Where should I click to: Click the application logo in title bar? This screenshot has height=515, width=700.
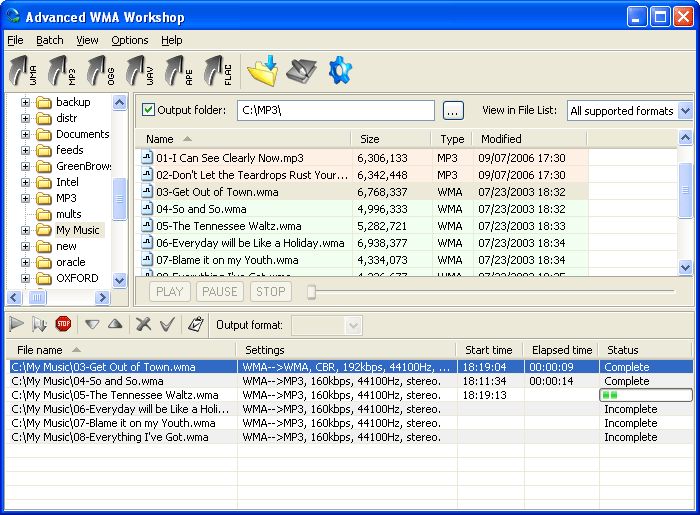13,16
